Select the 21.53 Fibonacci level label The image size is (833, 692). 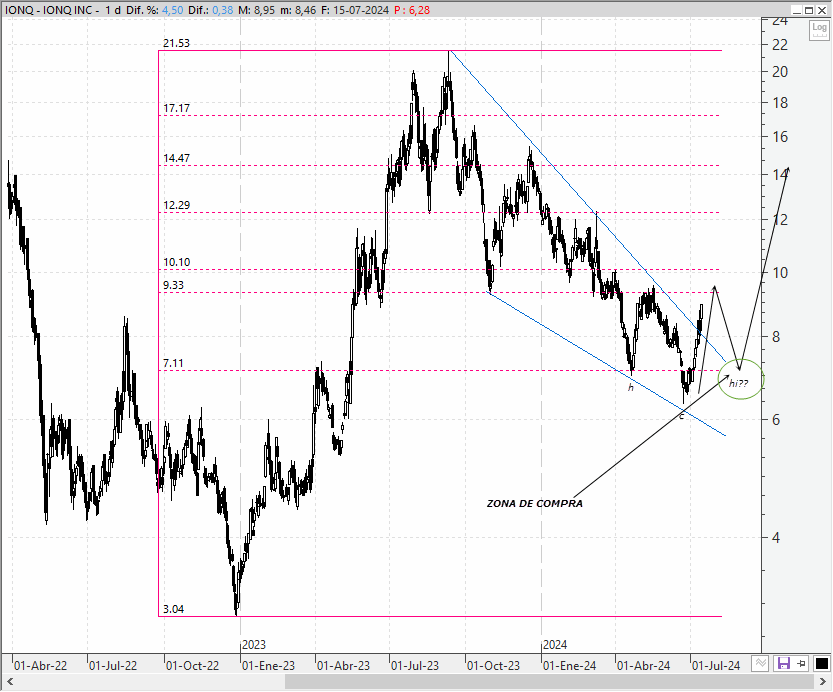click(x=176, y=44)
